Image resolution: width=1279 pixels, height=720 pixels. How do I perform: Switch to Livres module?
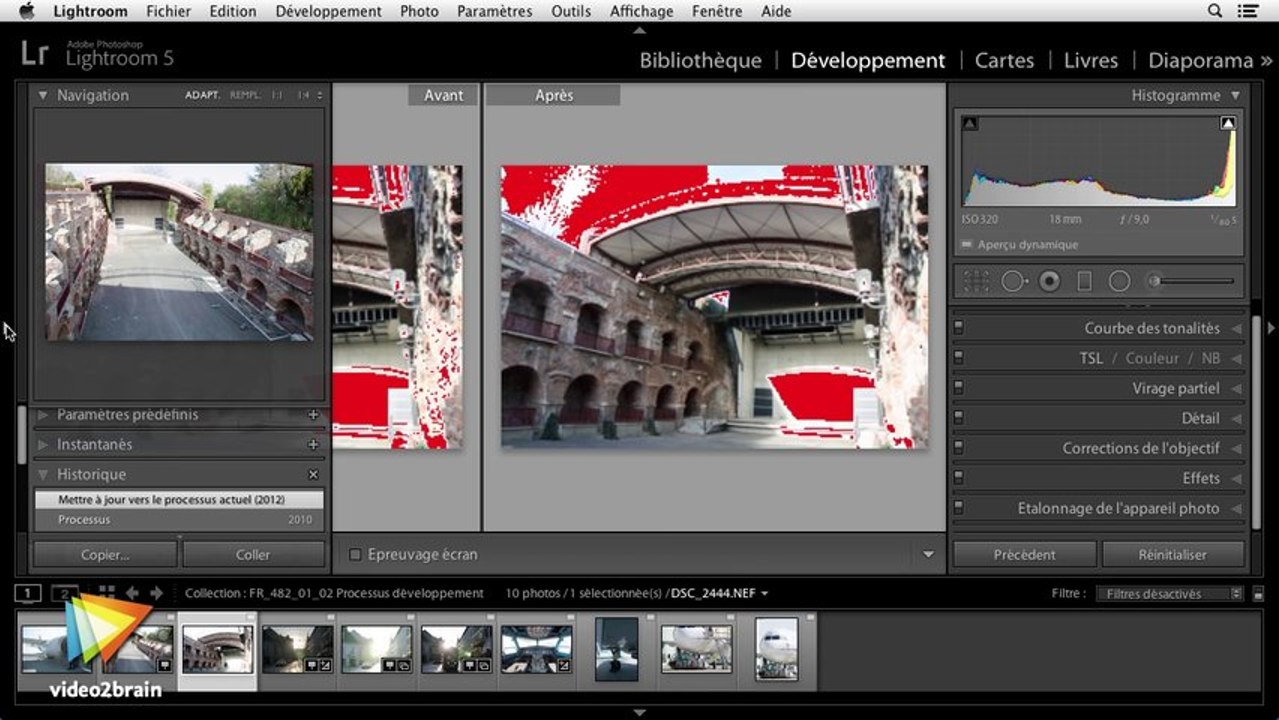[1091, 61]
